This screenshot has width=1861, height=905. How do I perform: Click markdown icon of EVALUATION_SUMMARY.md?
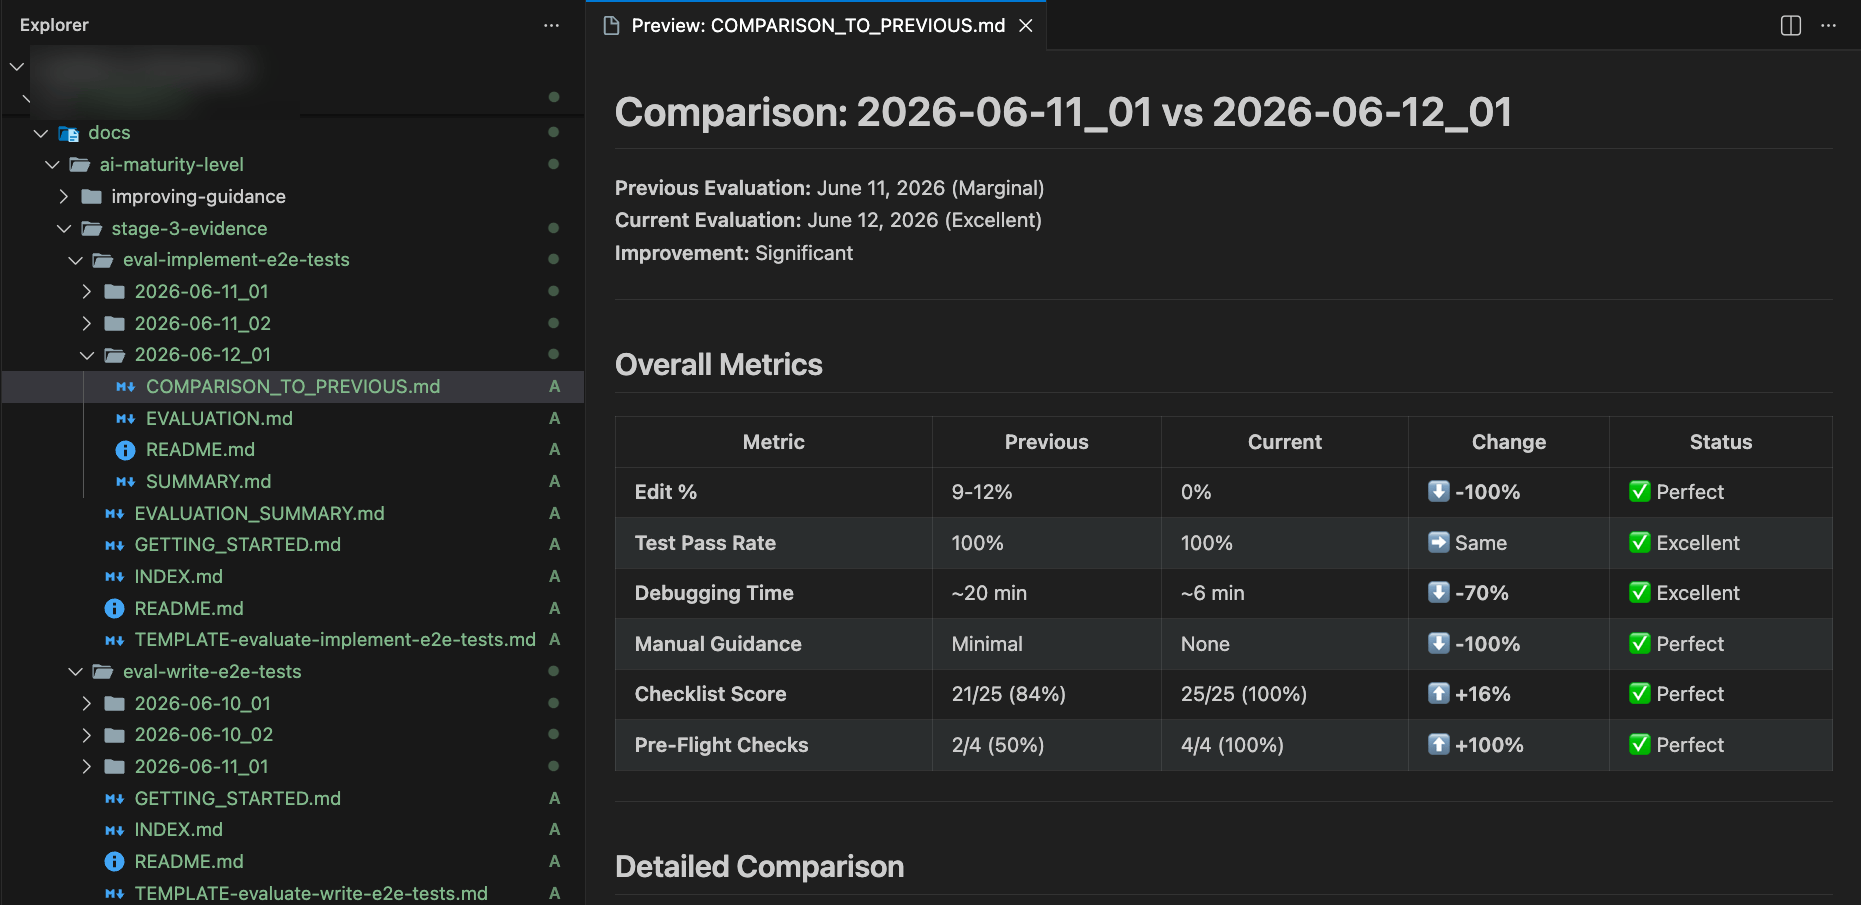[114, 513]
